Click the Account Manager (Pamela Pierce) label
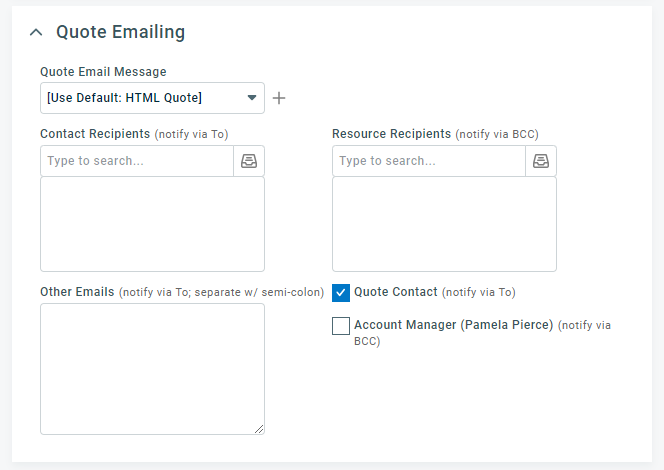This screenshot has height=470, width=664. tap(453, 325)
